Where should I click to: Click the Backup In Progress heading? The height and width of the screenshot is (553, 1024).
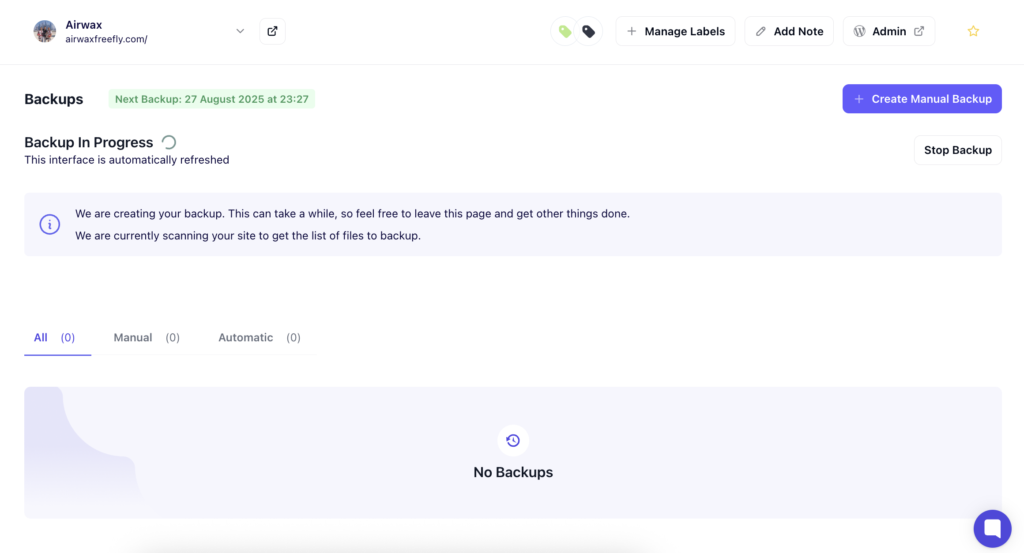click(88, 142)
